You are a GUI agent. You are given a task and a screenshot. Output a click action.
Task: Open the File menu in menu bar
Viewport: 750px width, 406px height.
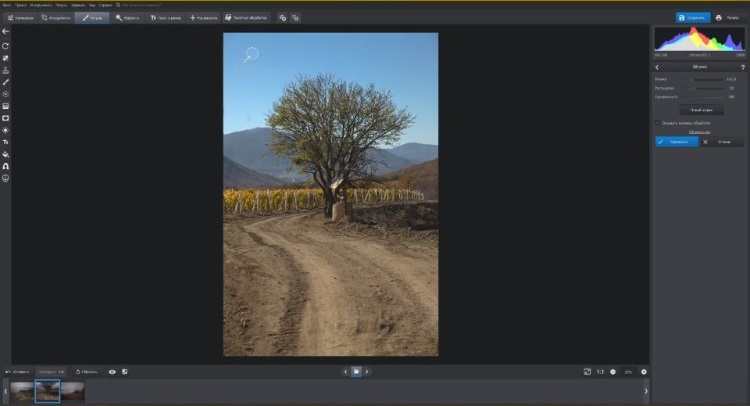coord(6,5)
